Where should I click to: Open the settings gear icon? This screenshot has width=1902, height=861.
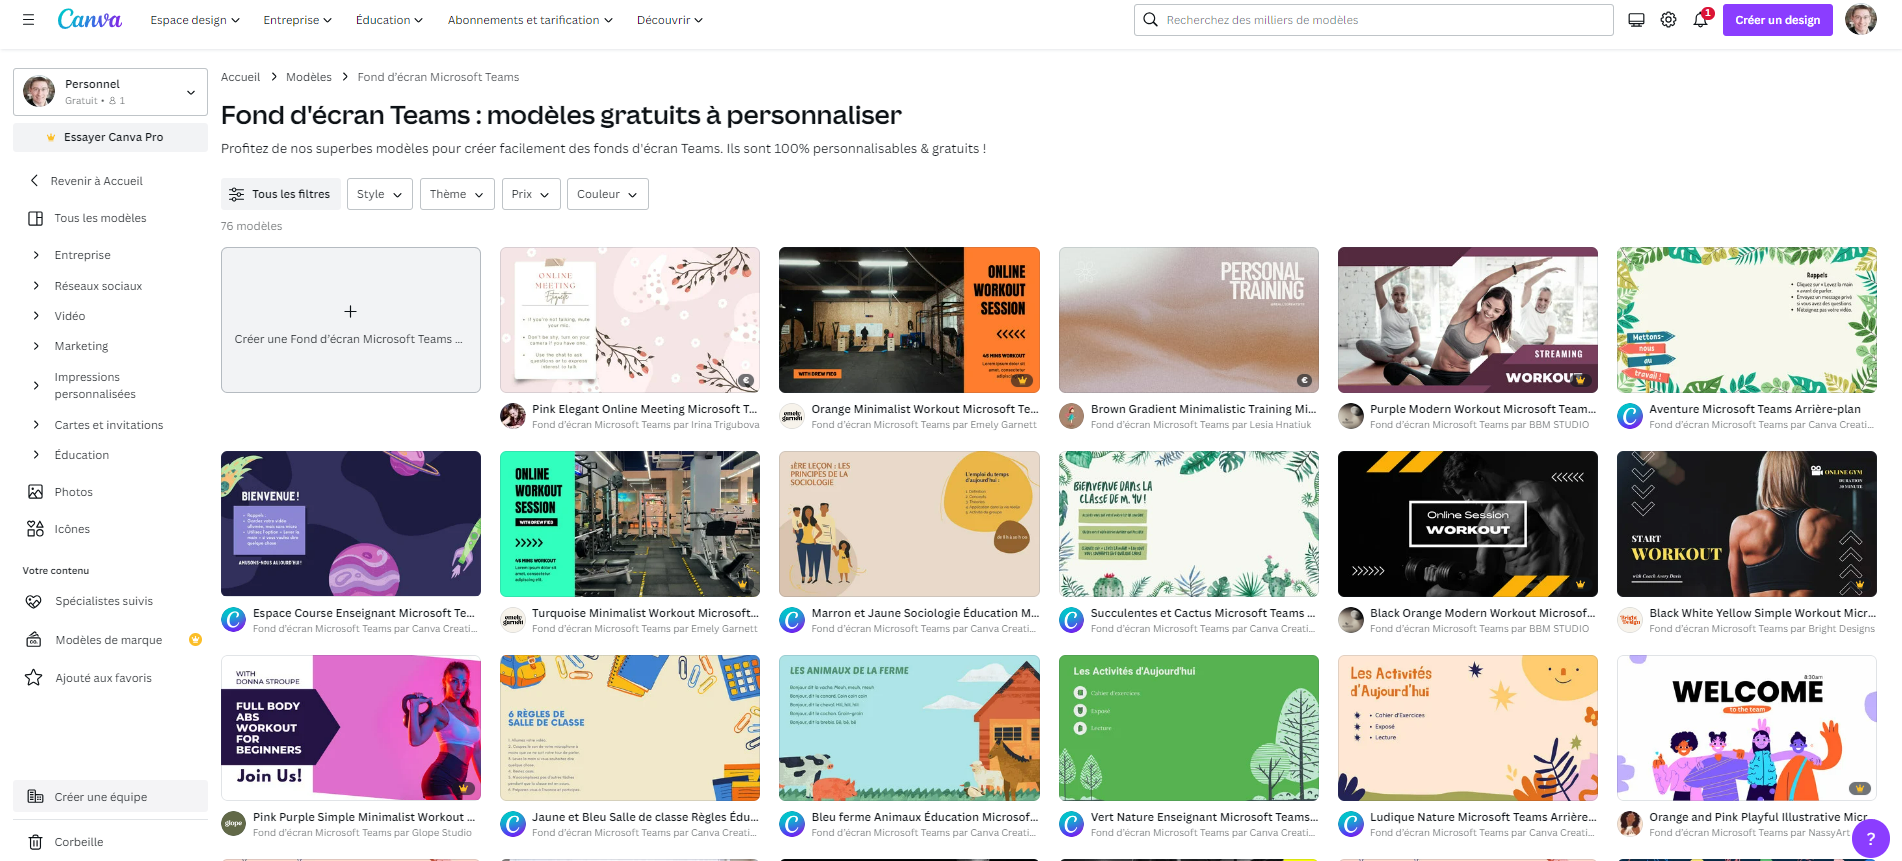point(1668,20)
